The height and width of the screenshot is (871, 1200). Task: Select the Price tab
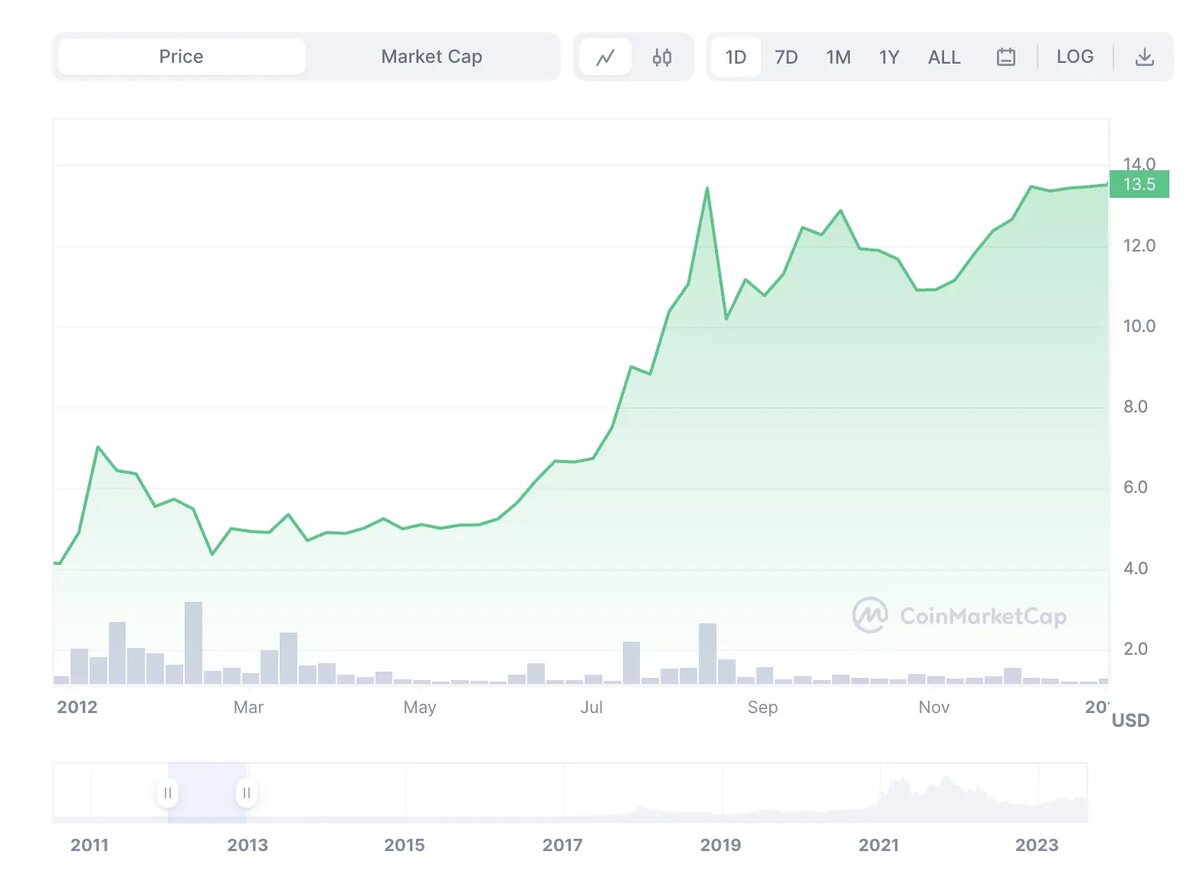[181, 57]
